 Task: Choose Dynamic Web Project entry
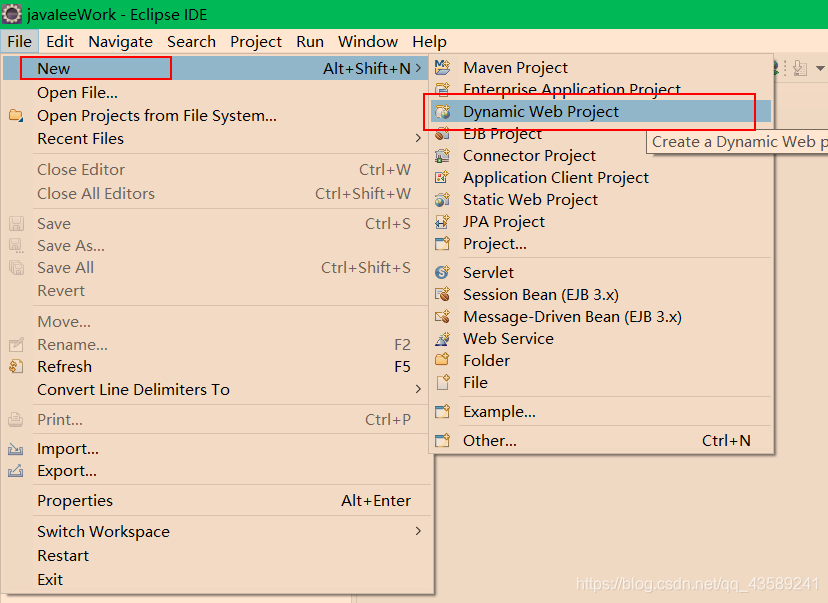coord(601,112)
